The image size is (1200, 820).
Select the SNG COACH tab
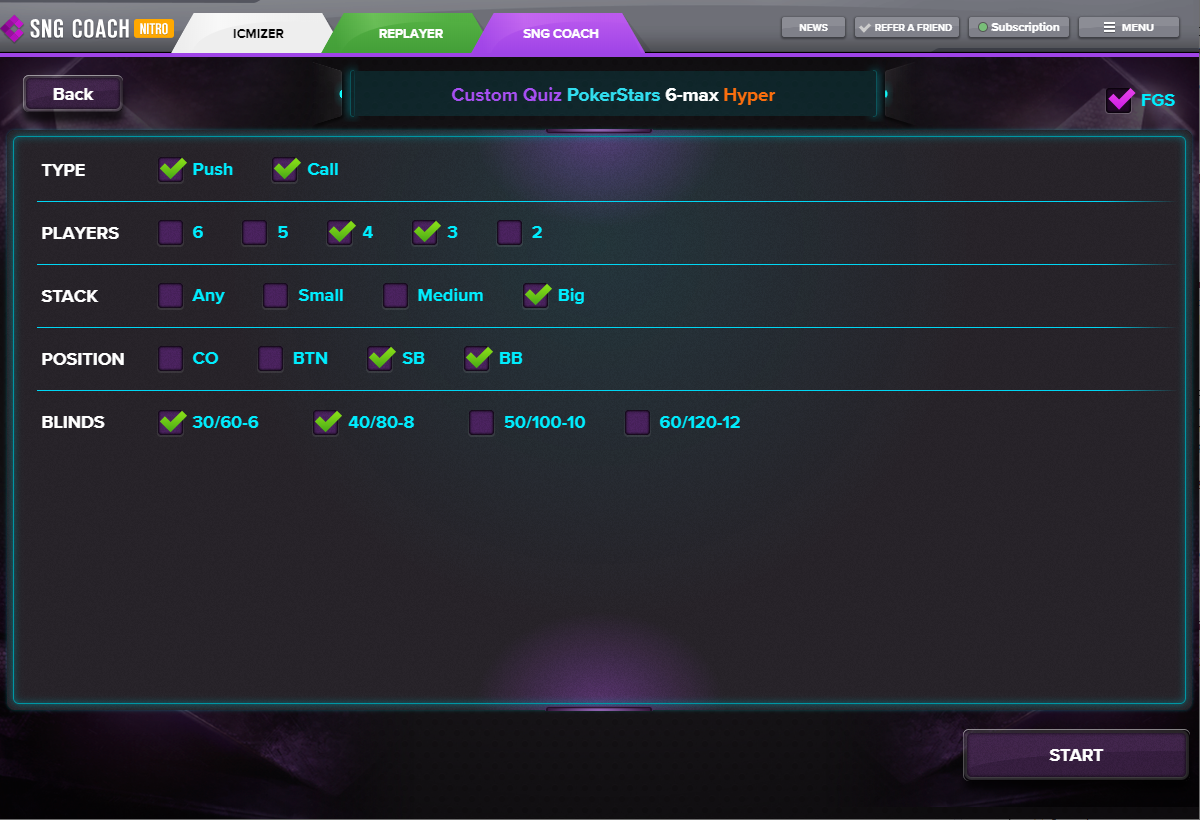click(560, 33)
